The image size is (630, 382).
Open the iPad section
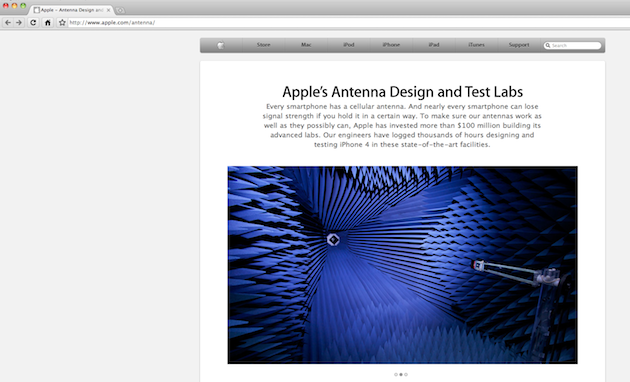pyautogui.click(x=434, y=45)
